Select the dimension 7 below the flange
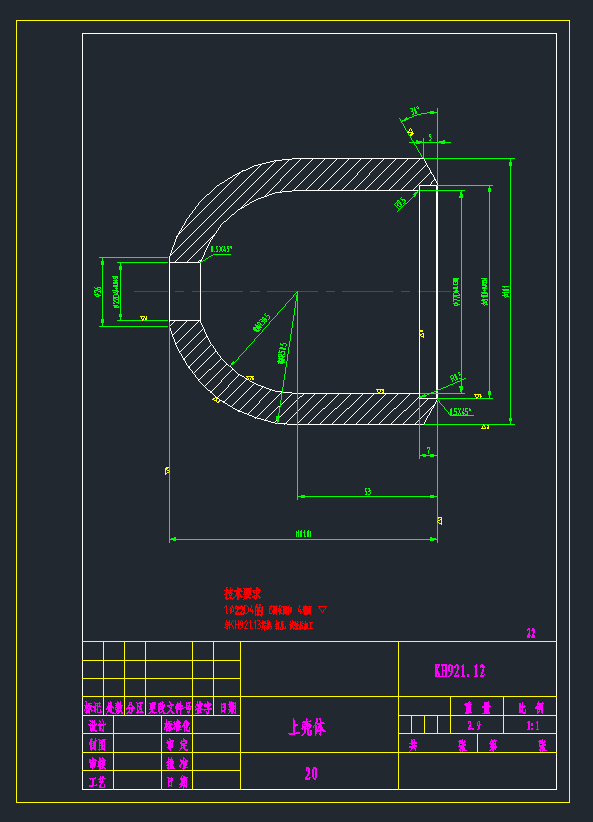Screen dimensions: 593x822 tap(428, 450)
